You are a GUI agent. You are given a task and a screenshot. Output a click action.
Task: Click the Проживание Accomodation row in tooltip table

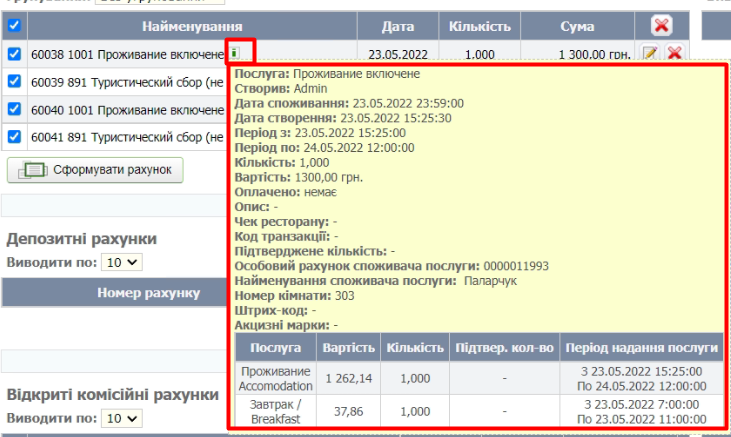pos(276,379)
